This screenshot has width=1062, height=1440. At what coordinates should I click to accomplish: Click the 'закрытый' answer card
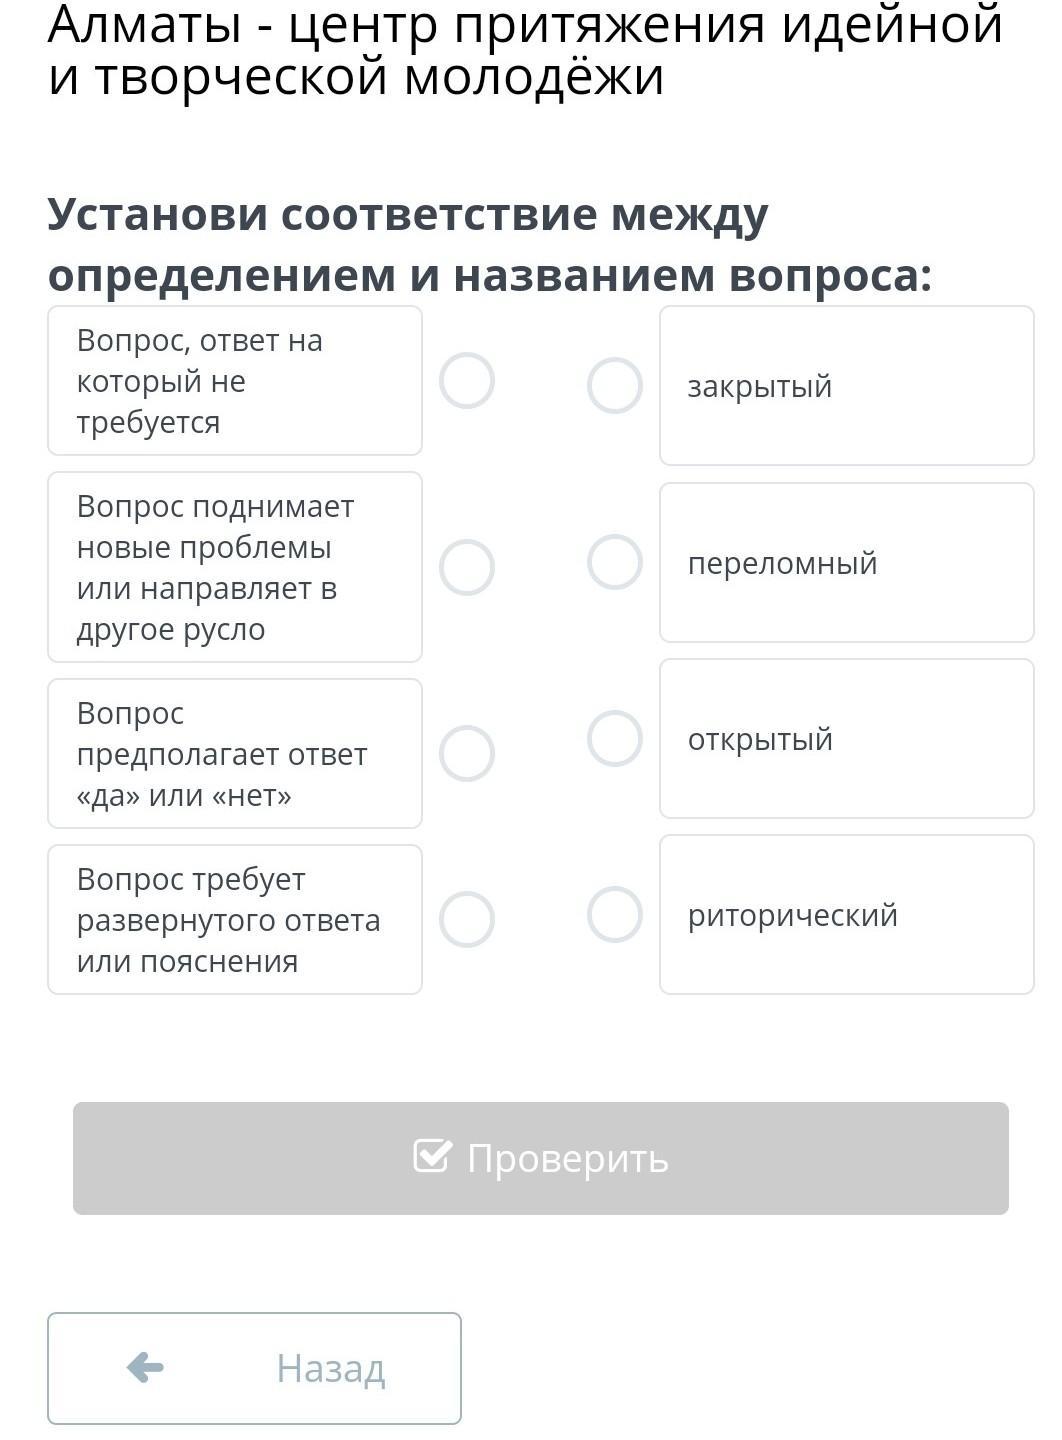tap(846, 386)
